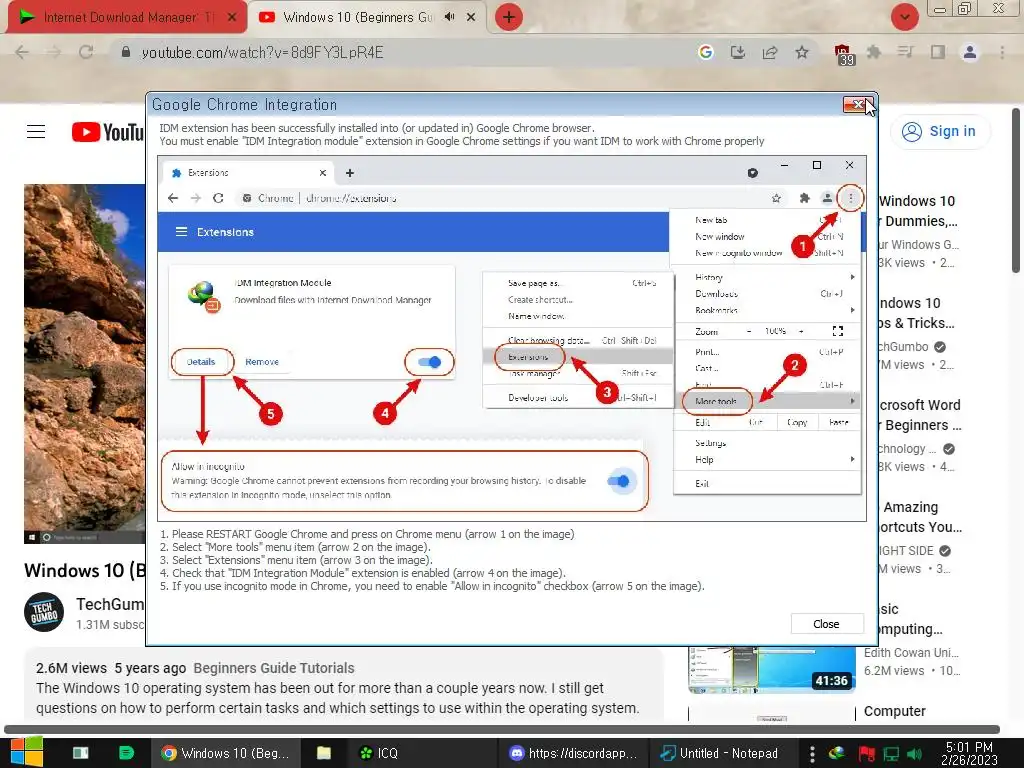Mute the Windows 10 tab audio

pos(449,17)
